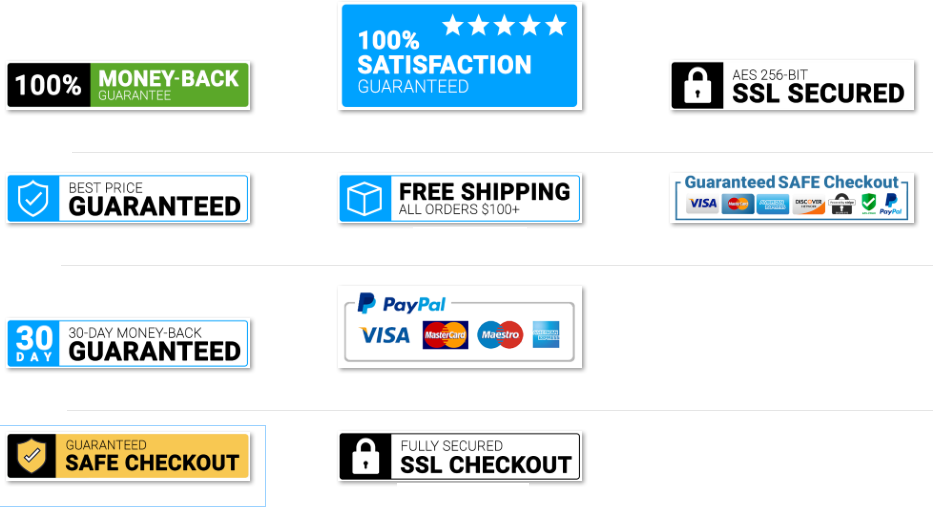The width and height of the screenshot is (933, 507).
Task: Select the 100% Money-Back Guarantee badge
Action: tap(128, 85)
